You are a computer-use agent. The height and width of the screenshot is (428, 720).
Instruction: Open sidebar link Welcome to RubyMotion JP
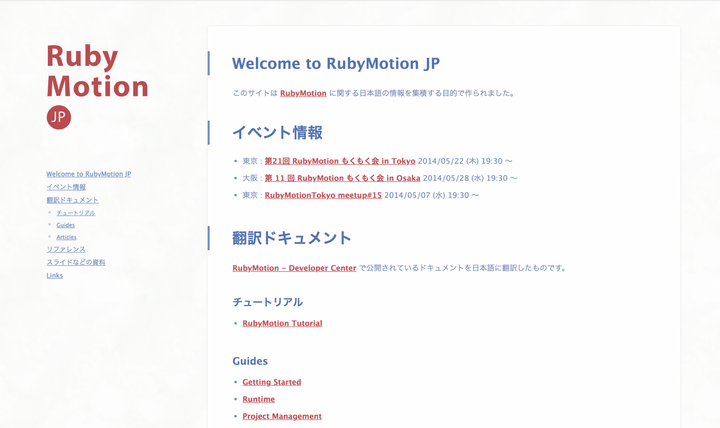point(89,174)
